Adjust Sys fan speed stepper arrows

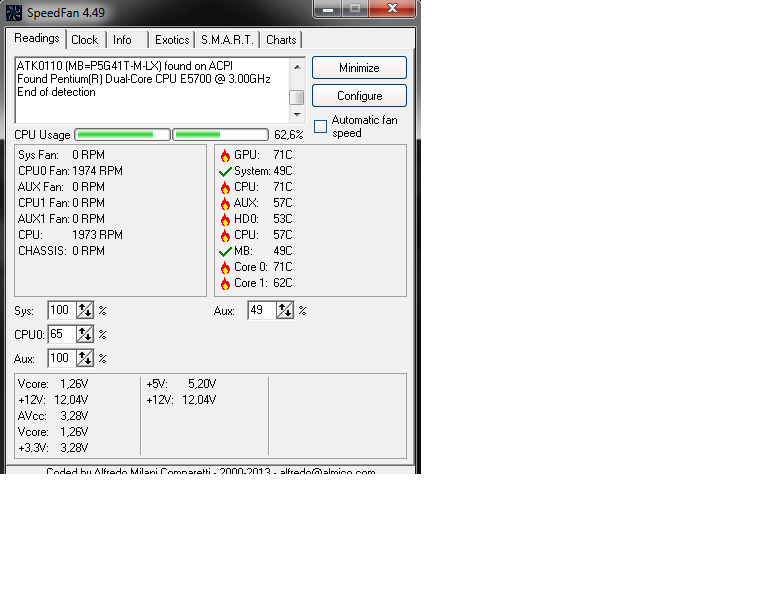point(85,310)
